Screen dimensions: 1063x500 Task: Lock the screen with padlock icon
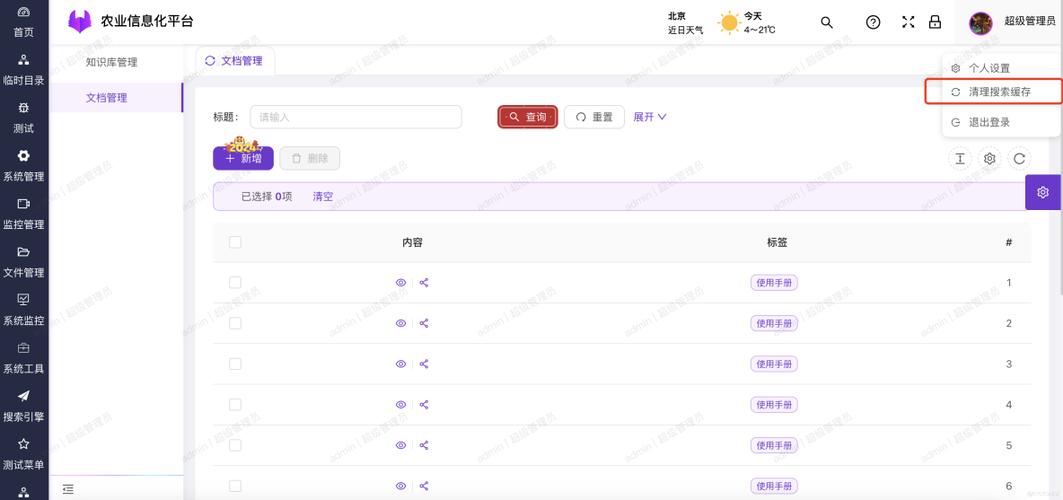935,22
